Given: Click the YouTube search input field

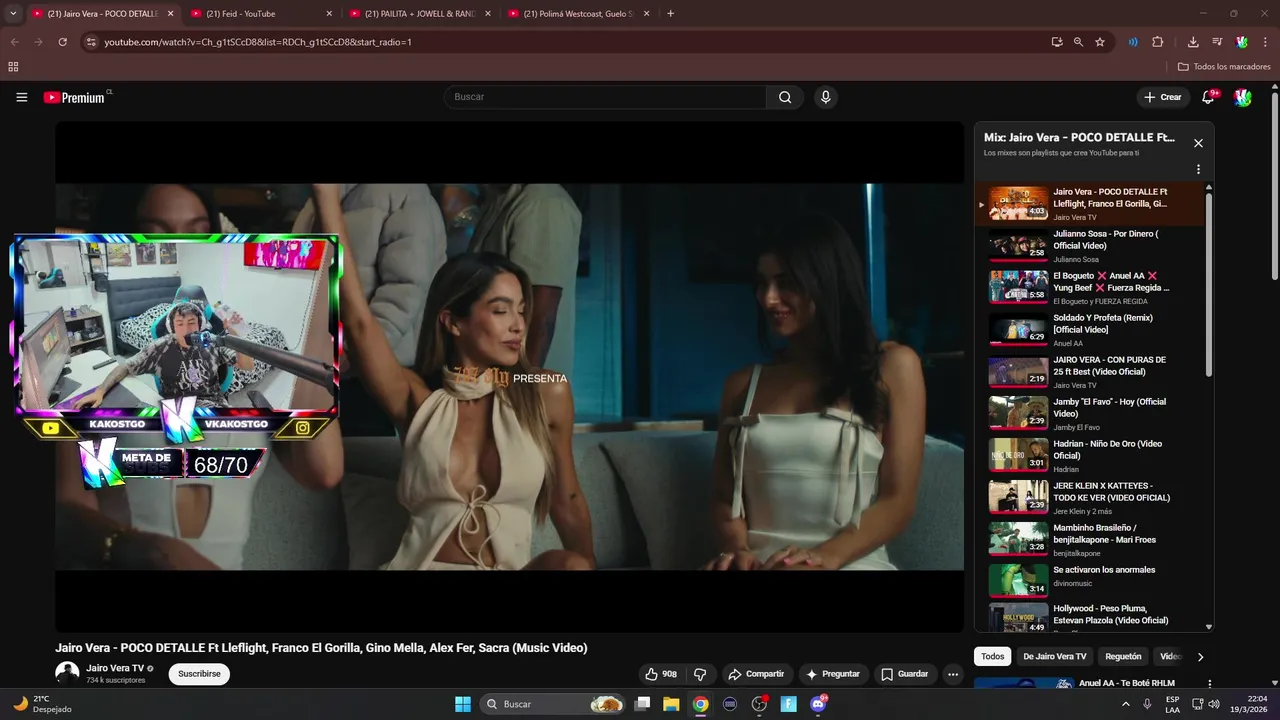Looking at the screenshot, I should pyautogui.click(x=605, y=97).
